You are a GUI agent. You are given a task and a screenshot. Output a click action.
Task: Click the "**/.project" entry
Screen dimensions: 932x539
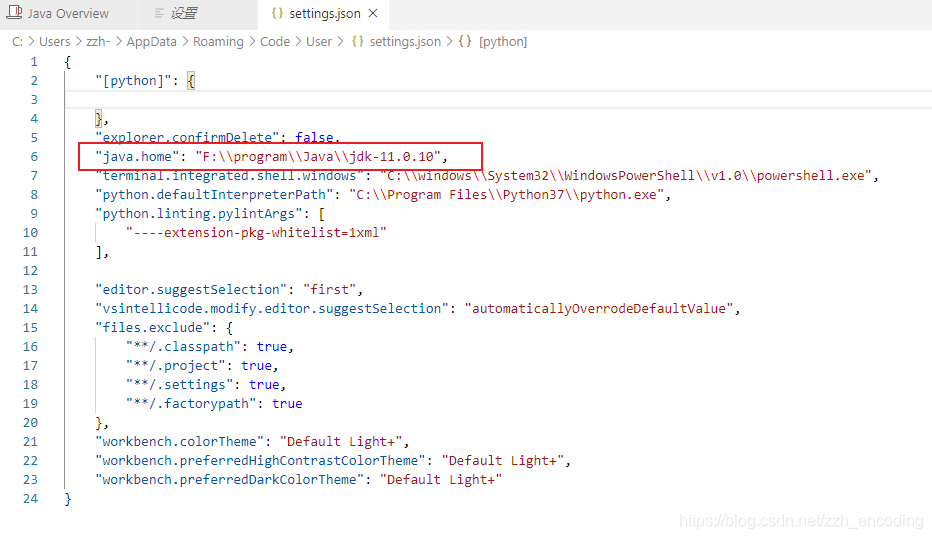click(x=175, y=366)
